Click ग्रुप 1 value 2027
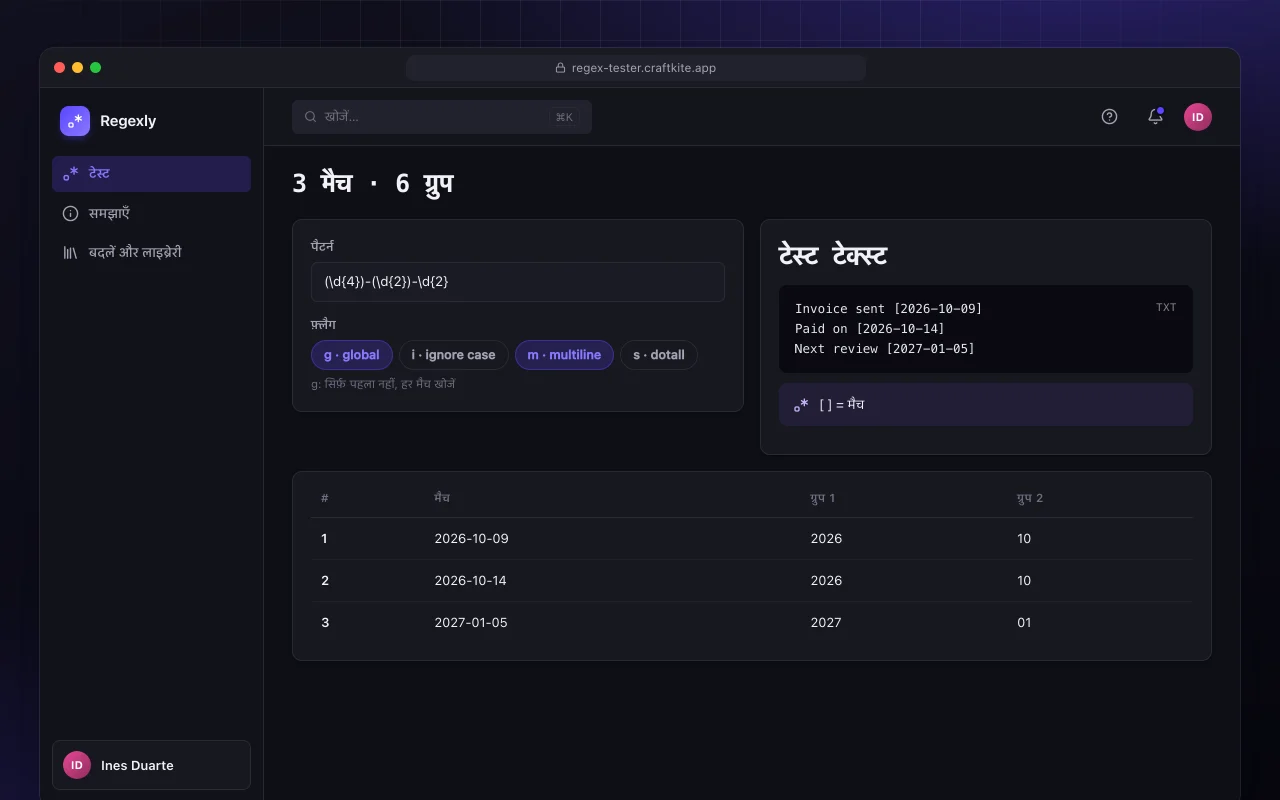1280x800 pixels. point(826,623)
